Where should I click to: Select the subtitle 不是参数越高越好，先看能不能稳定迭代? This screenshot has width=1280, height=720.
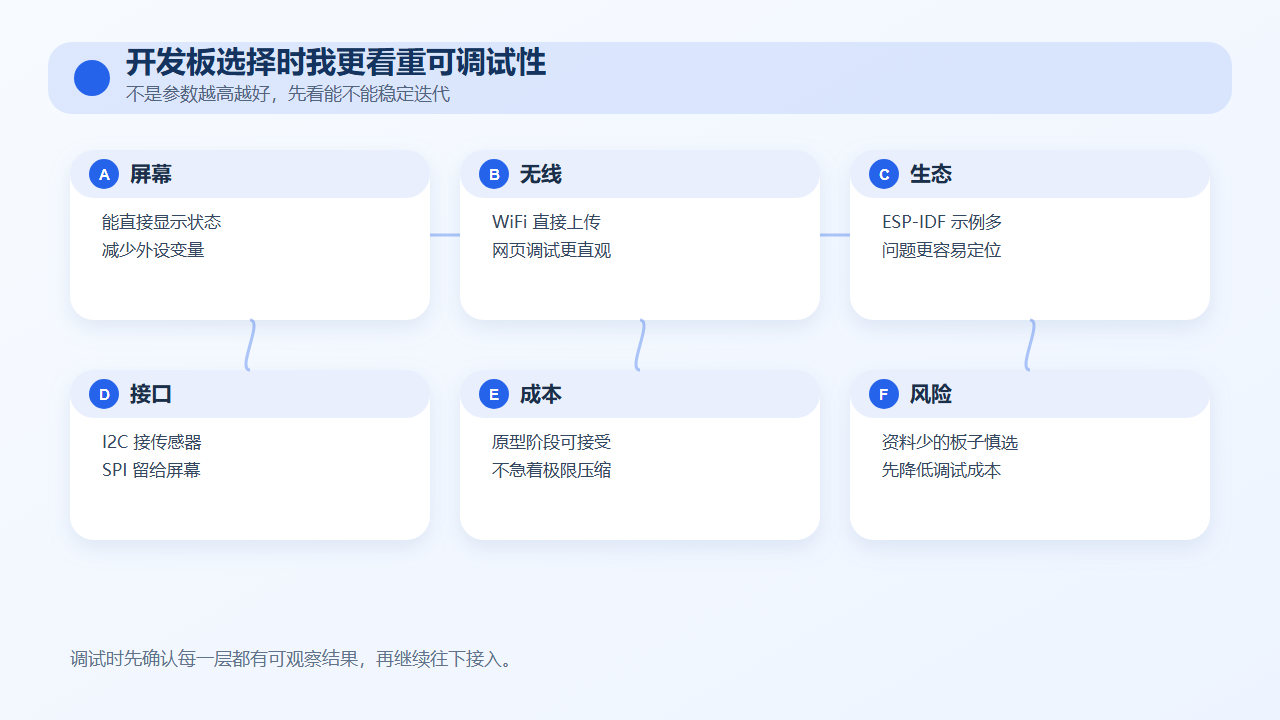pos(288,94)
